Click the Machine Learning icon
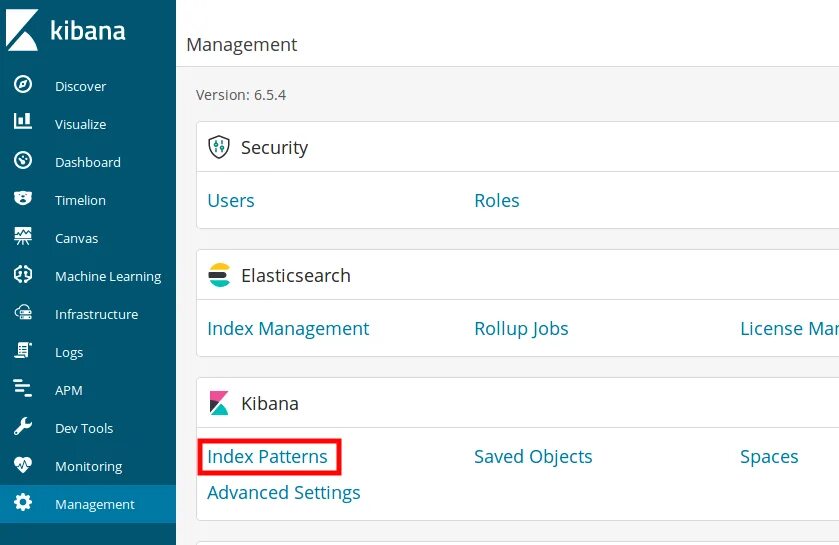This screenshot has width=839, height=545. click(23, 275)
